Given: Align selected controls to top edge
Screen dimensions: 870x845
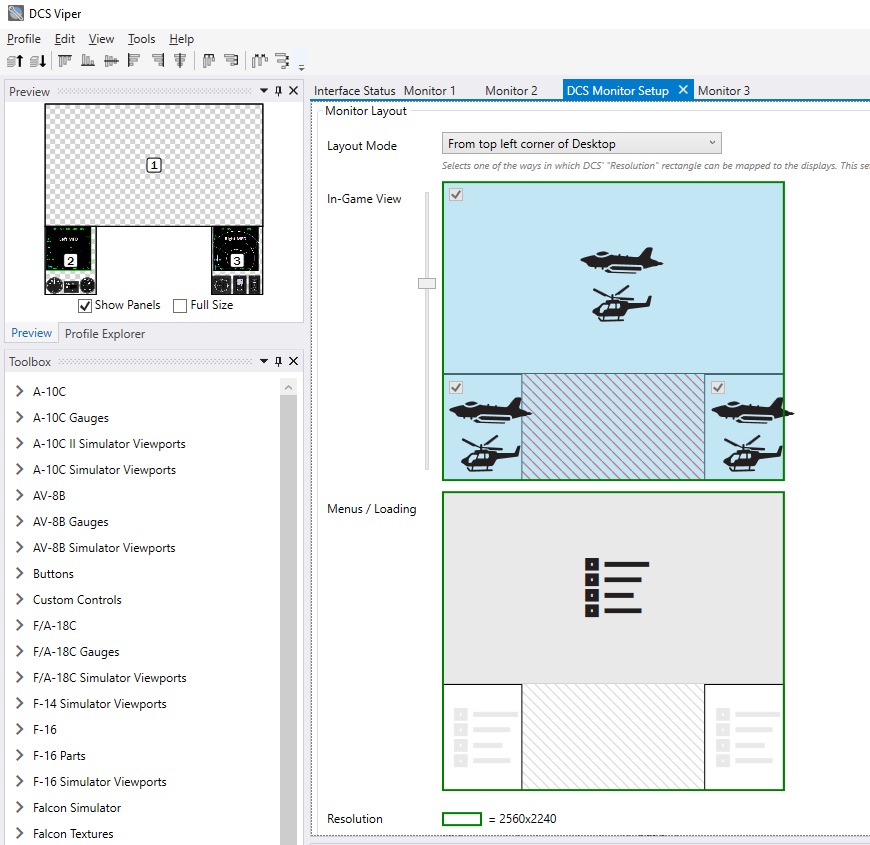Looking at the screenshot, I should (65, 60).
